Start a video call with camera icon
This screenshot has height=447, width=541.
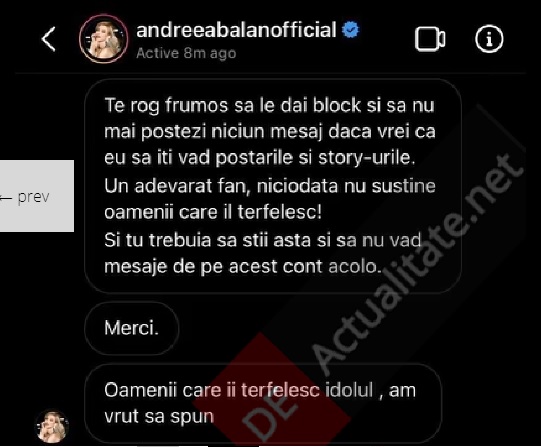pyautogui.click(x=430, y=39)
